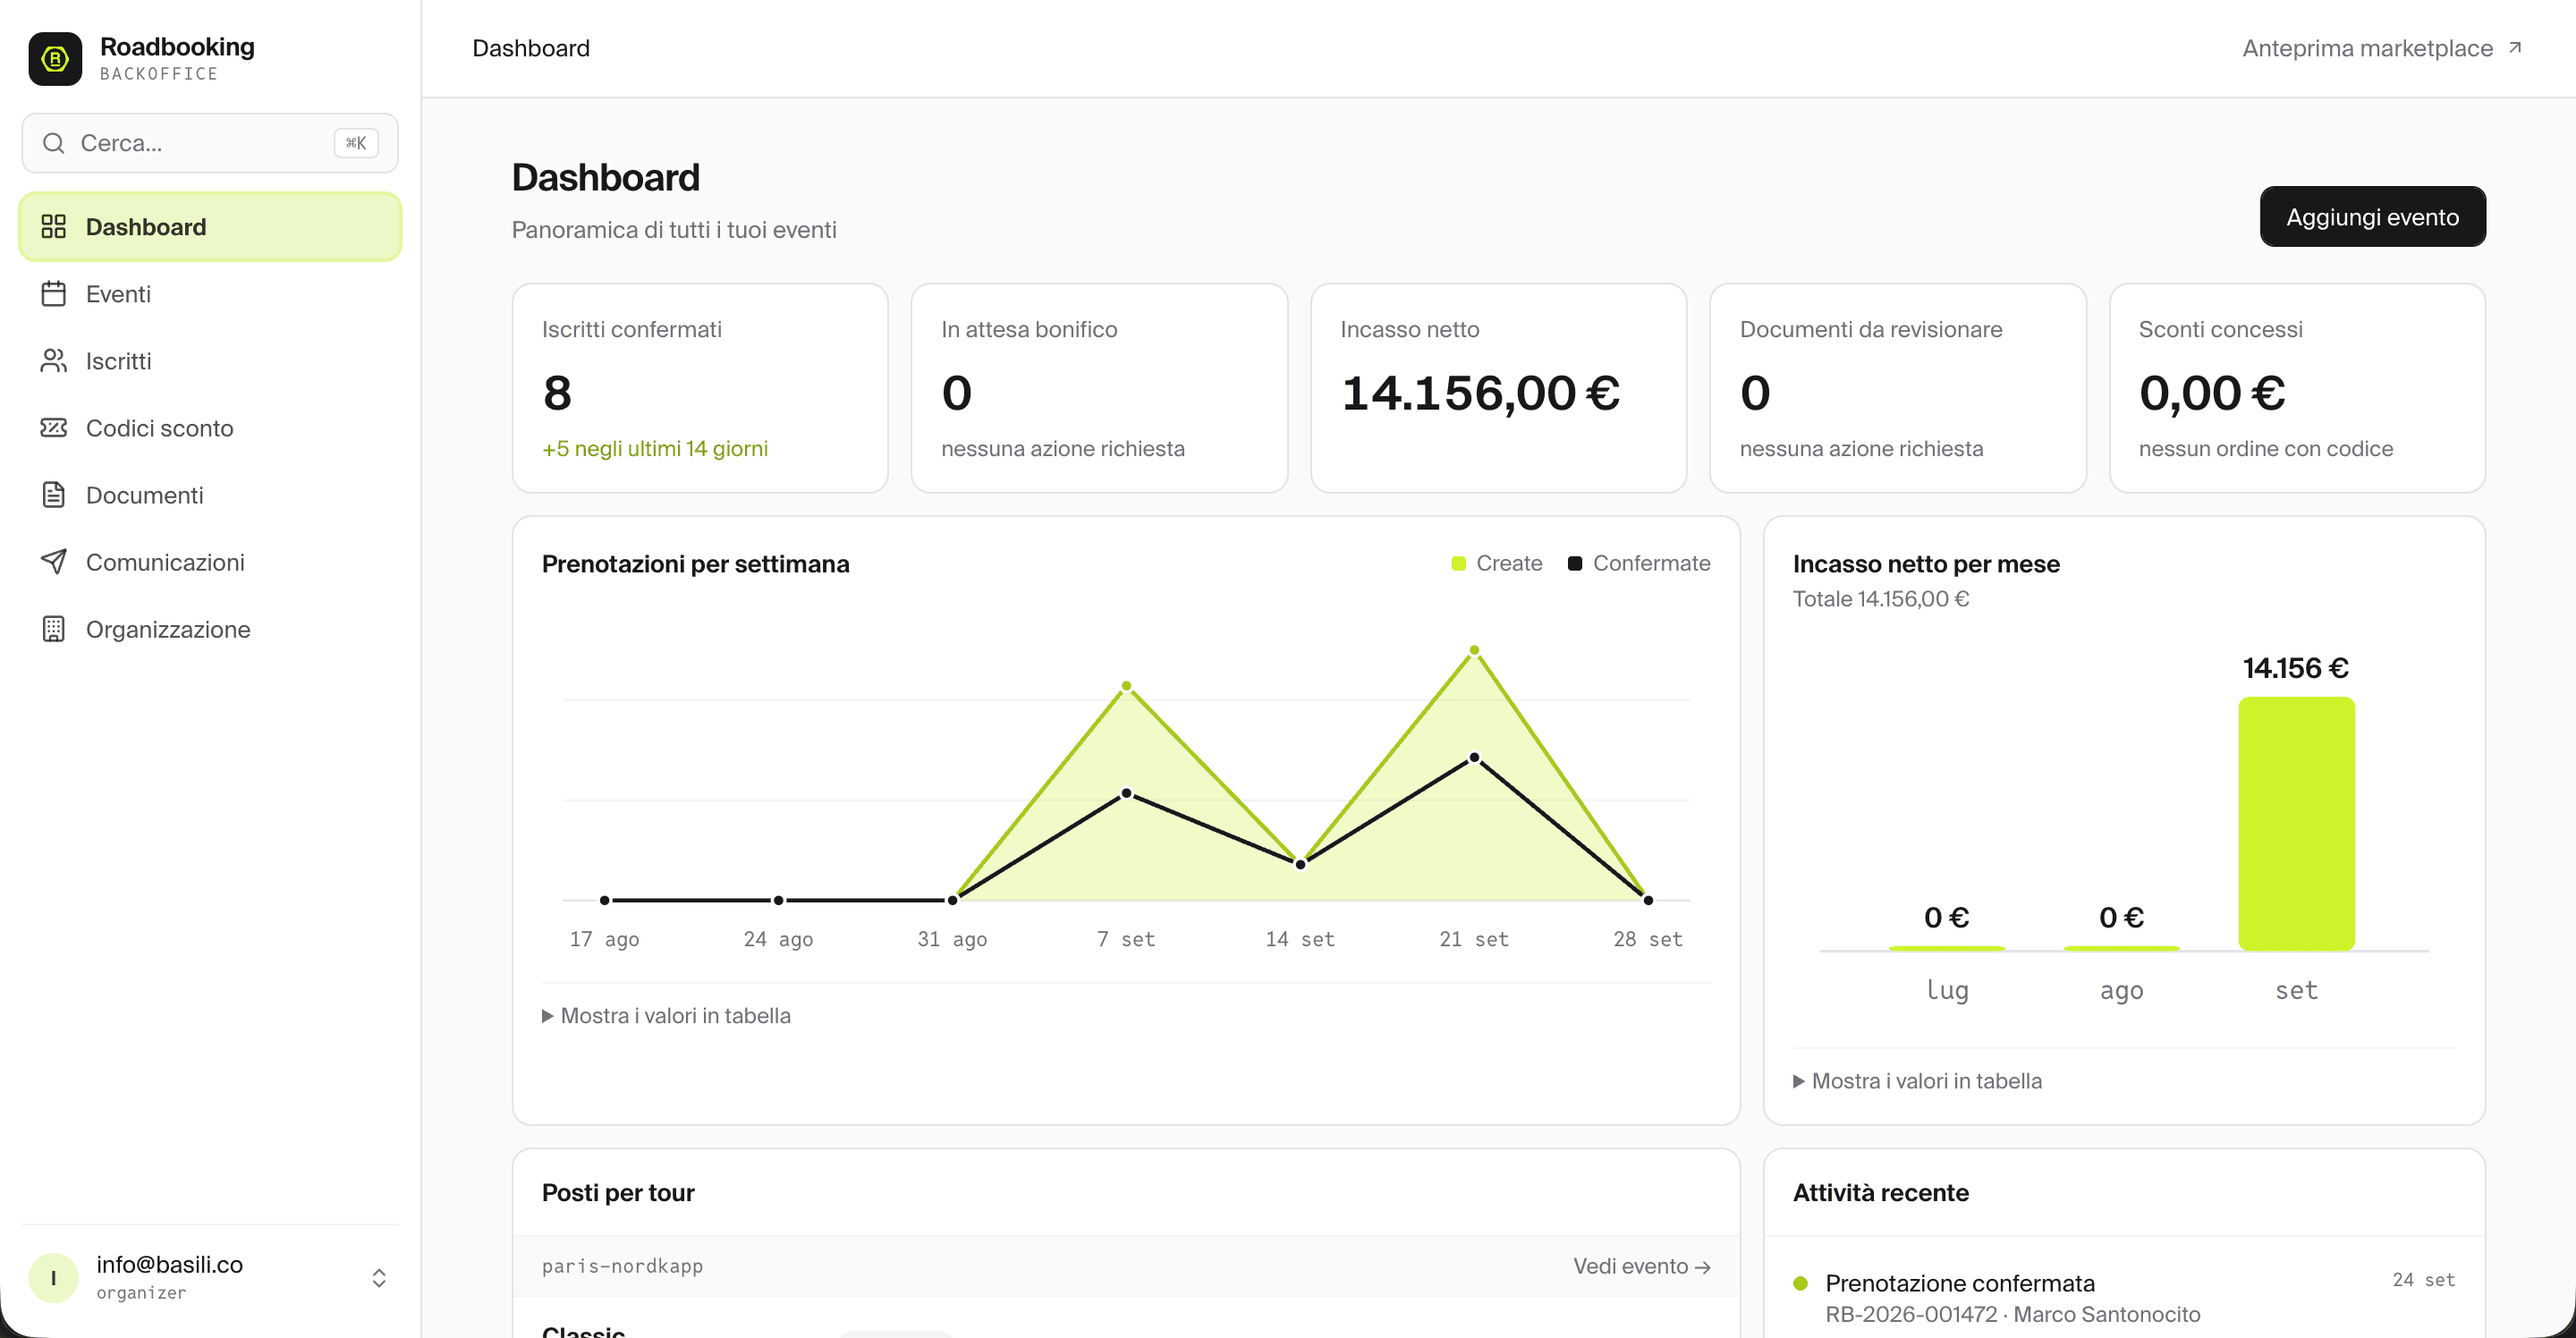This screenshot has width=2576, height=1338.
Task: Open the Anteprima marketplace link
Action: pos(2382,48)
